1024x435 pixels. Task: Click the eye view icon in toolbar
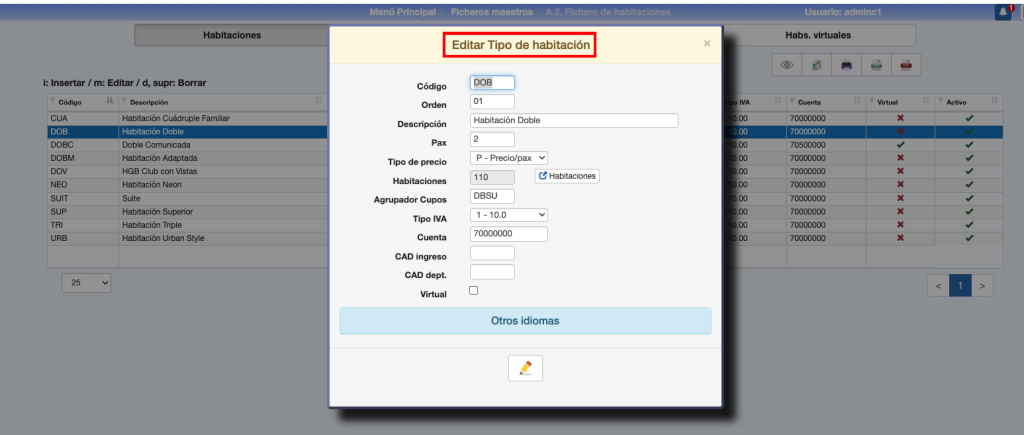click(x=787, y=65)
